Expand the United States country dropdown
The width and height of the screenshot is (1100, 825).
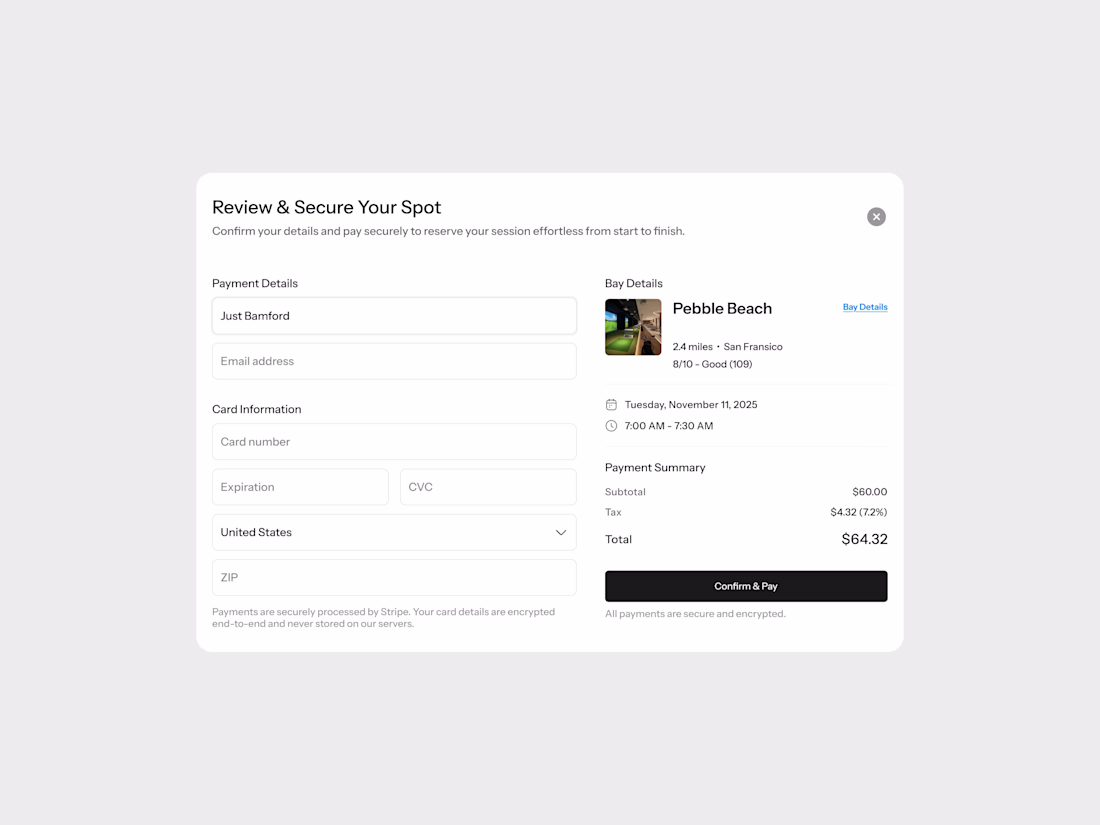(394, 532)
